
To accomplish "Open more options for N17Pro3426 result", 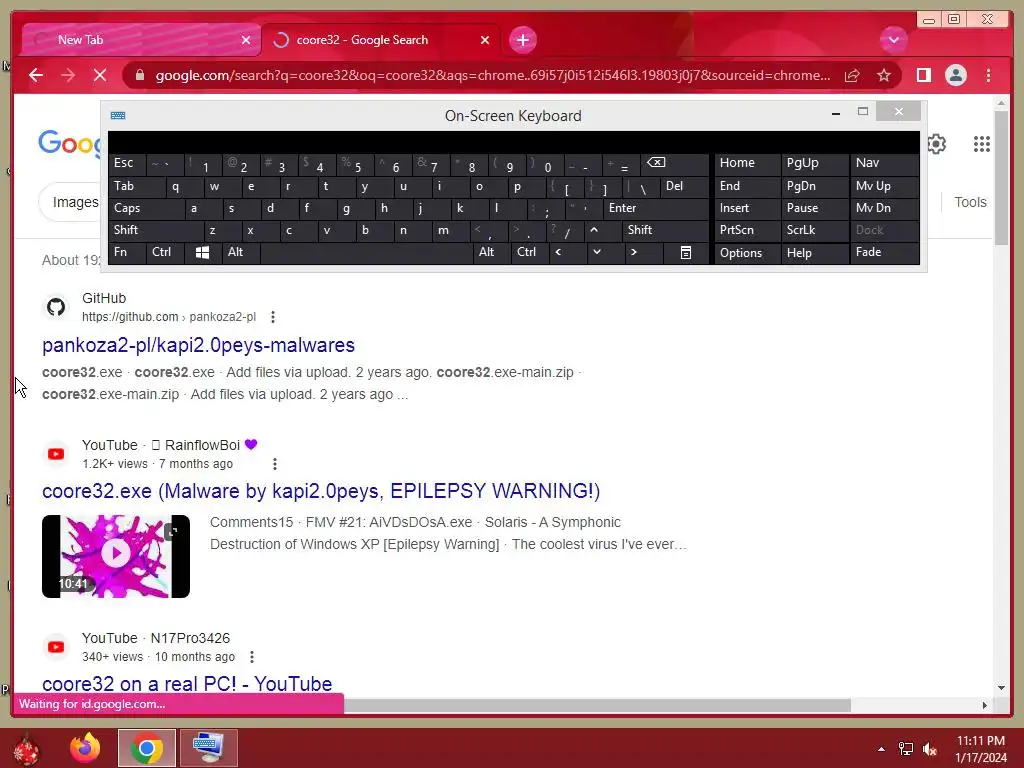I will click(x=252, y=657).
